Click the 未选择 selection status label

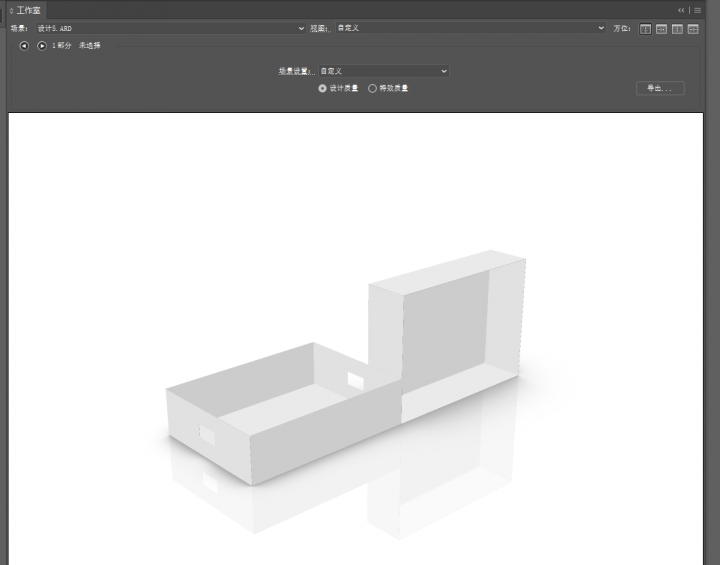click(90, 45)
